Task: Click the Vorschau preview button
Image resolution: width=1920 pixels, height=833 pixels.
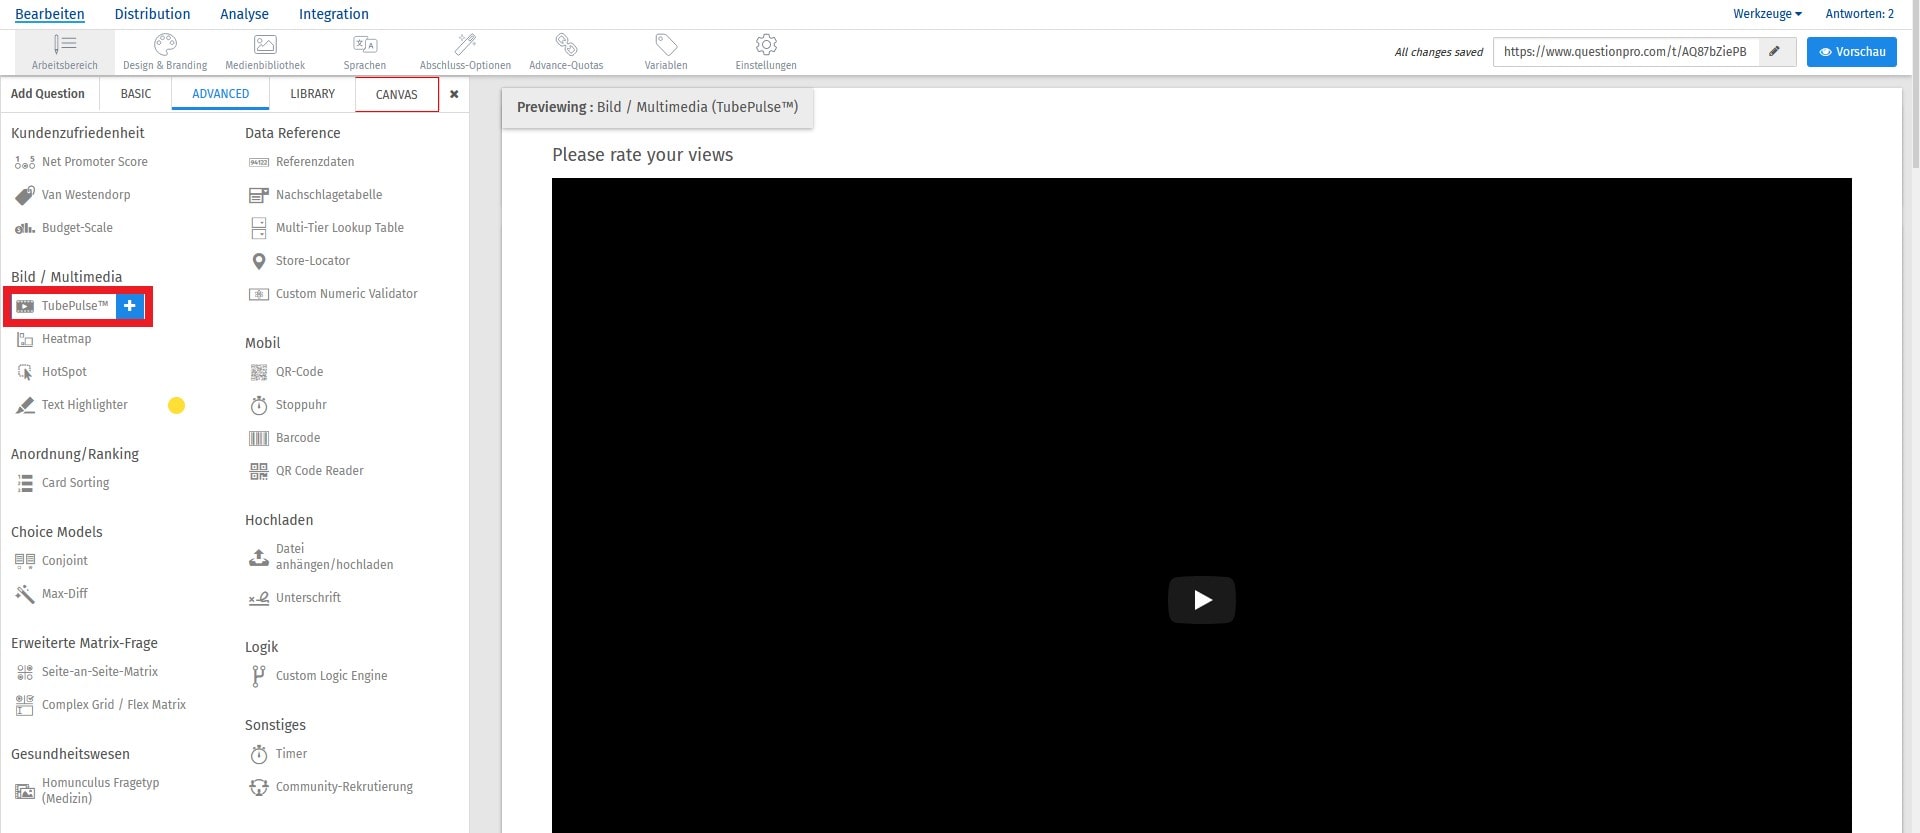Action: (1852, 52)
